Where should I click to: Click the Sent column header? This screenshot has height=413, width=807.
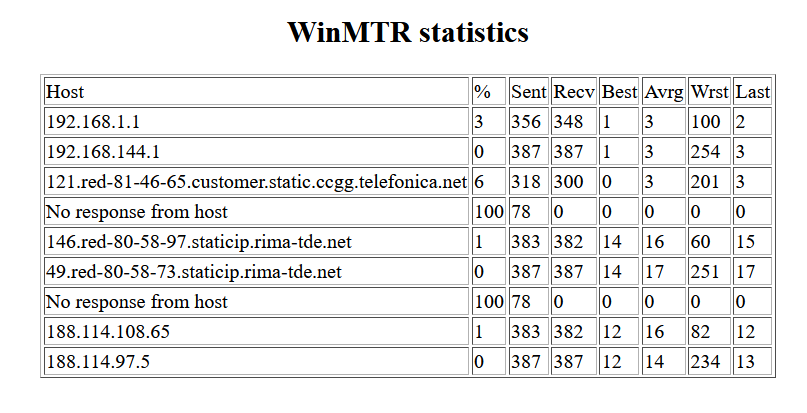click(x=528, y=92)
